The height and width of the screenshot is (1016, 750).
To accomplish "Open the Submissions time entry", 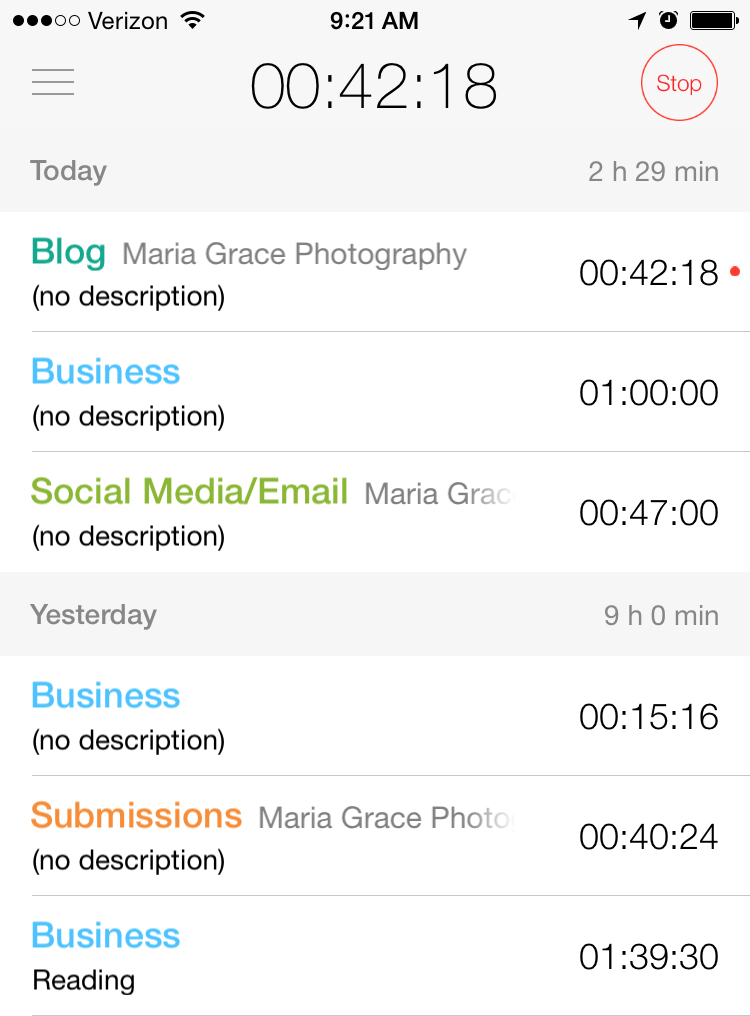I will coord(375,836).
